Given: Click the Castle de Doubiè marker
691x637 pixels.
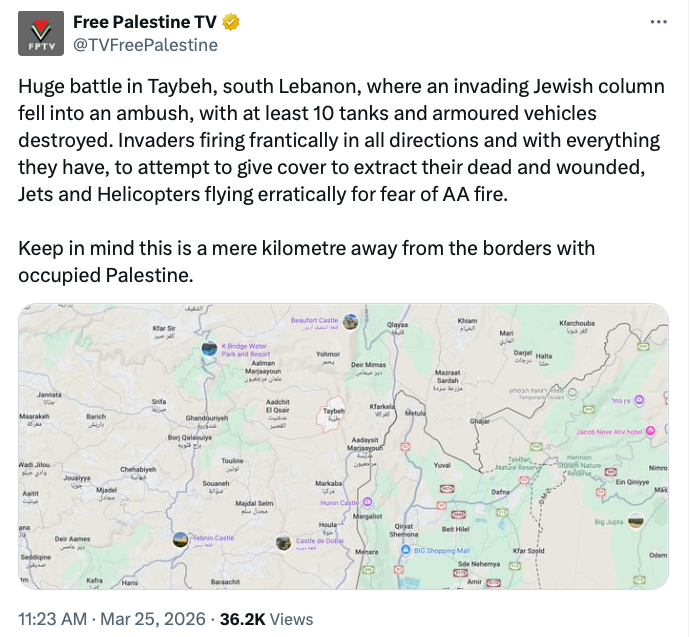Looking at the screenshot, I should coord(284,542).
